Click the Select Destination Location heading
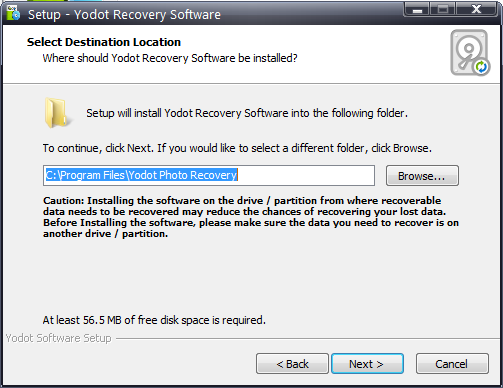Image resolution: width=503 pixels, height=388 pixels. [104, 42]
